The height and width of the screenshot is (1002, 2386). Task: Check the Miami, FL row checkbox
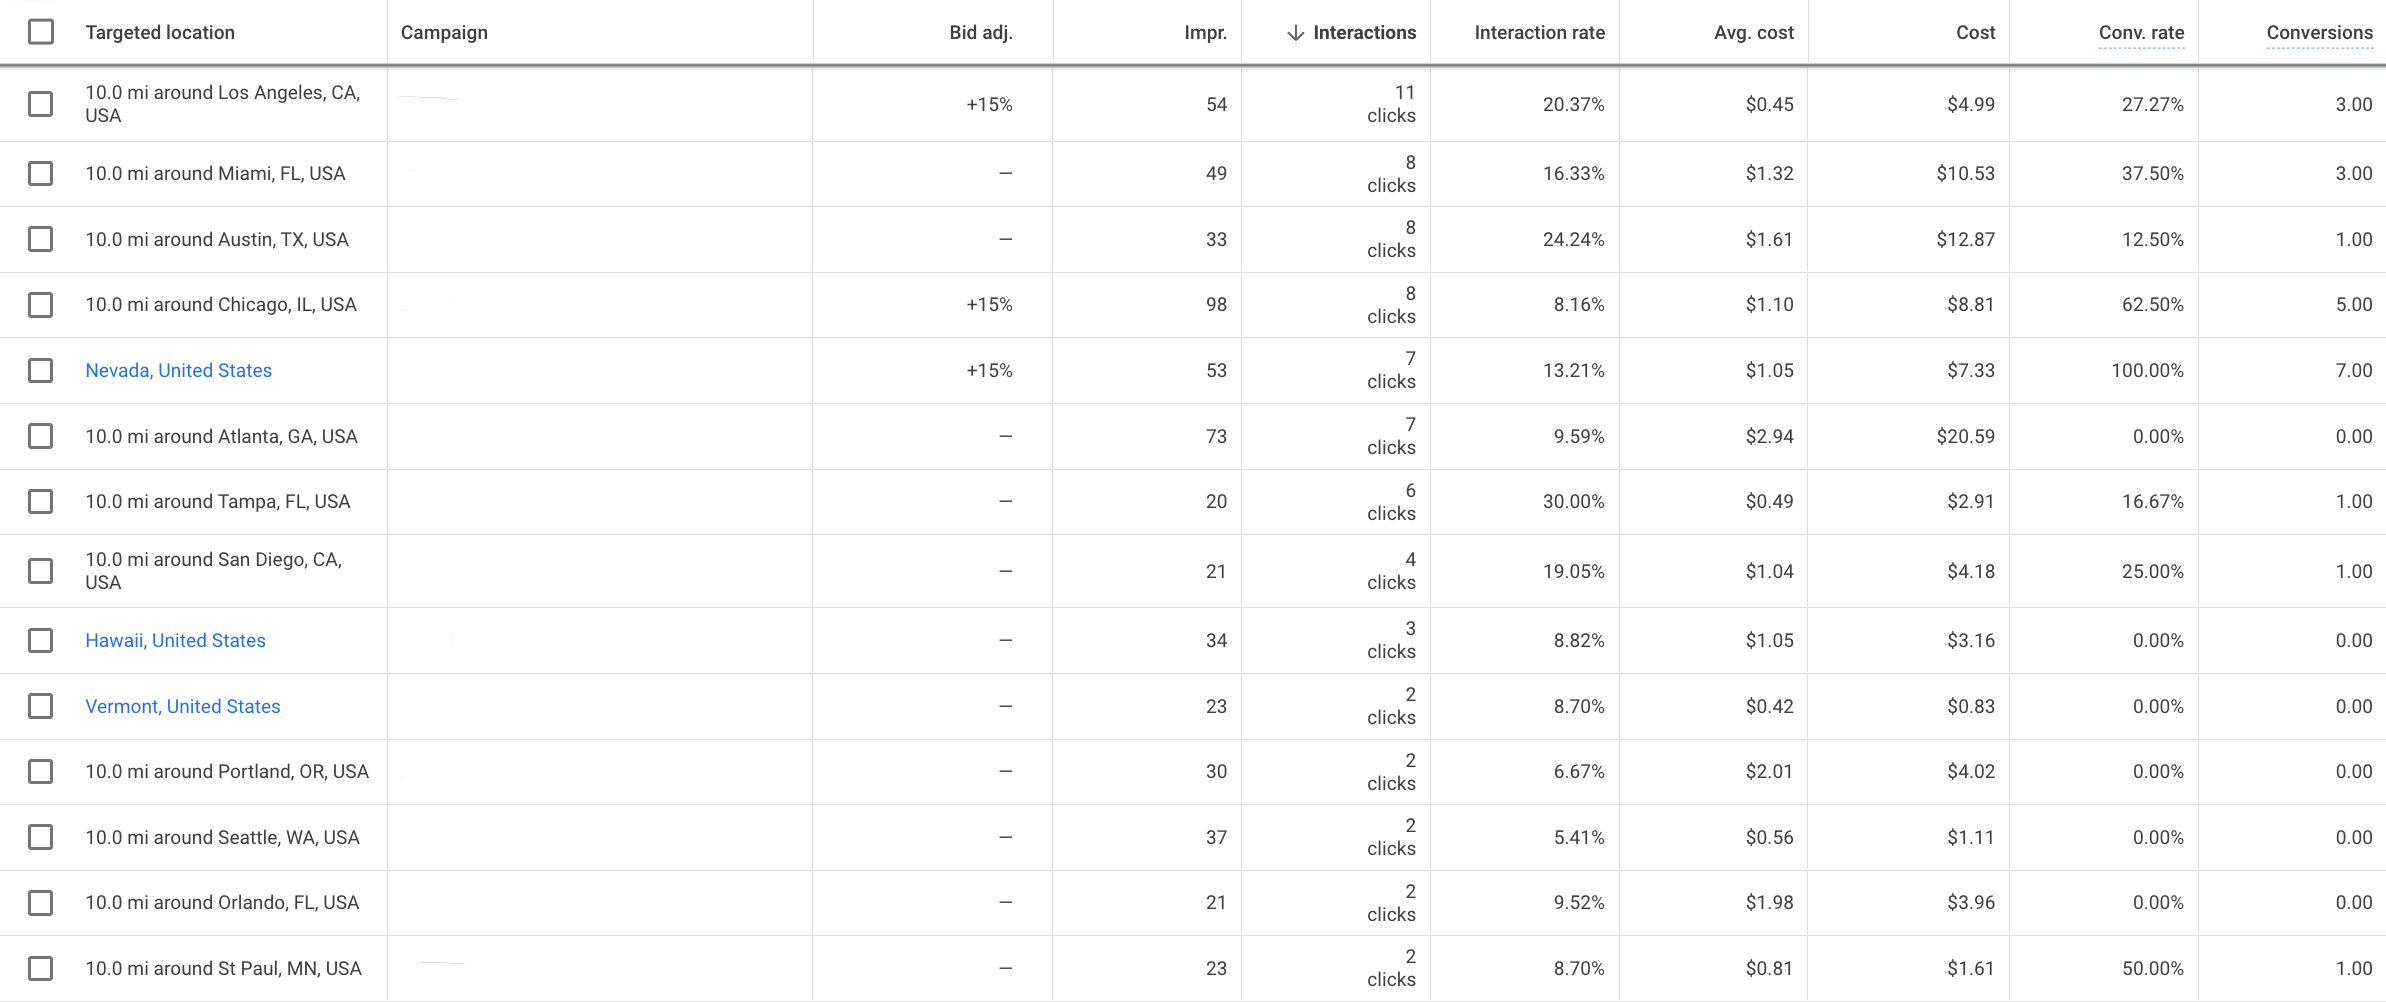click(x=40, y=173)
